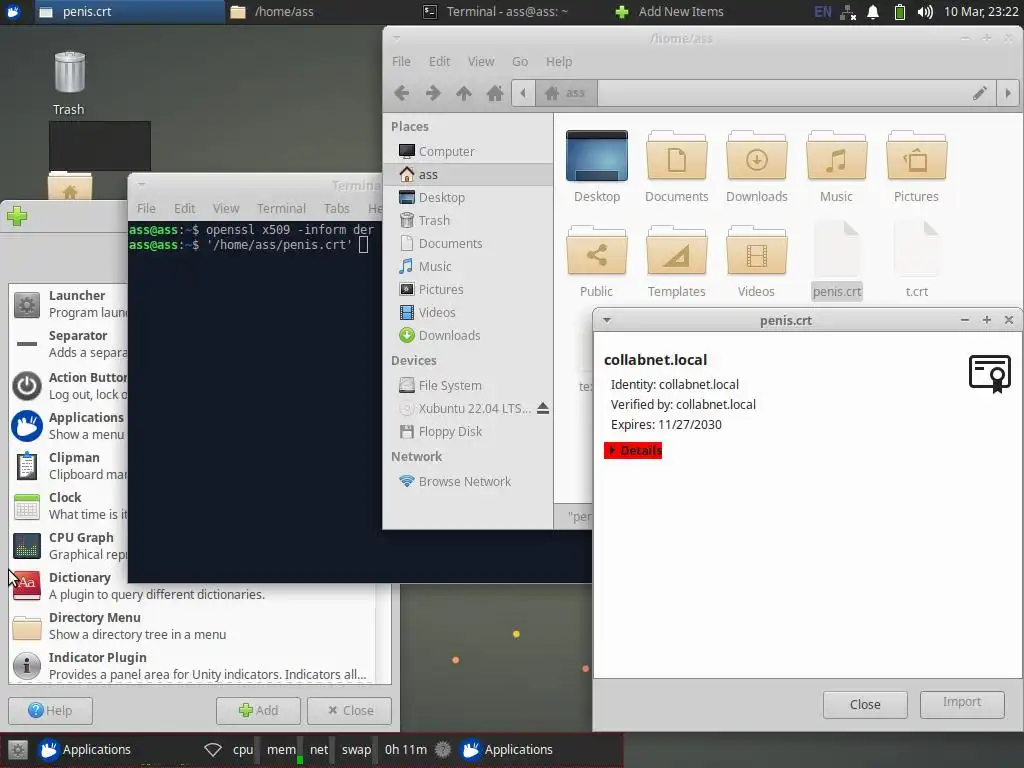This screenshot has height=768, width=1024.
Task: Select the Launcher item in the Add New Items list
Action: pyautogui.click(x=69, y=304)
